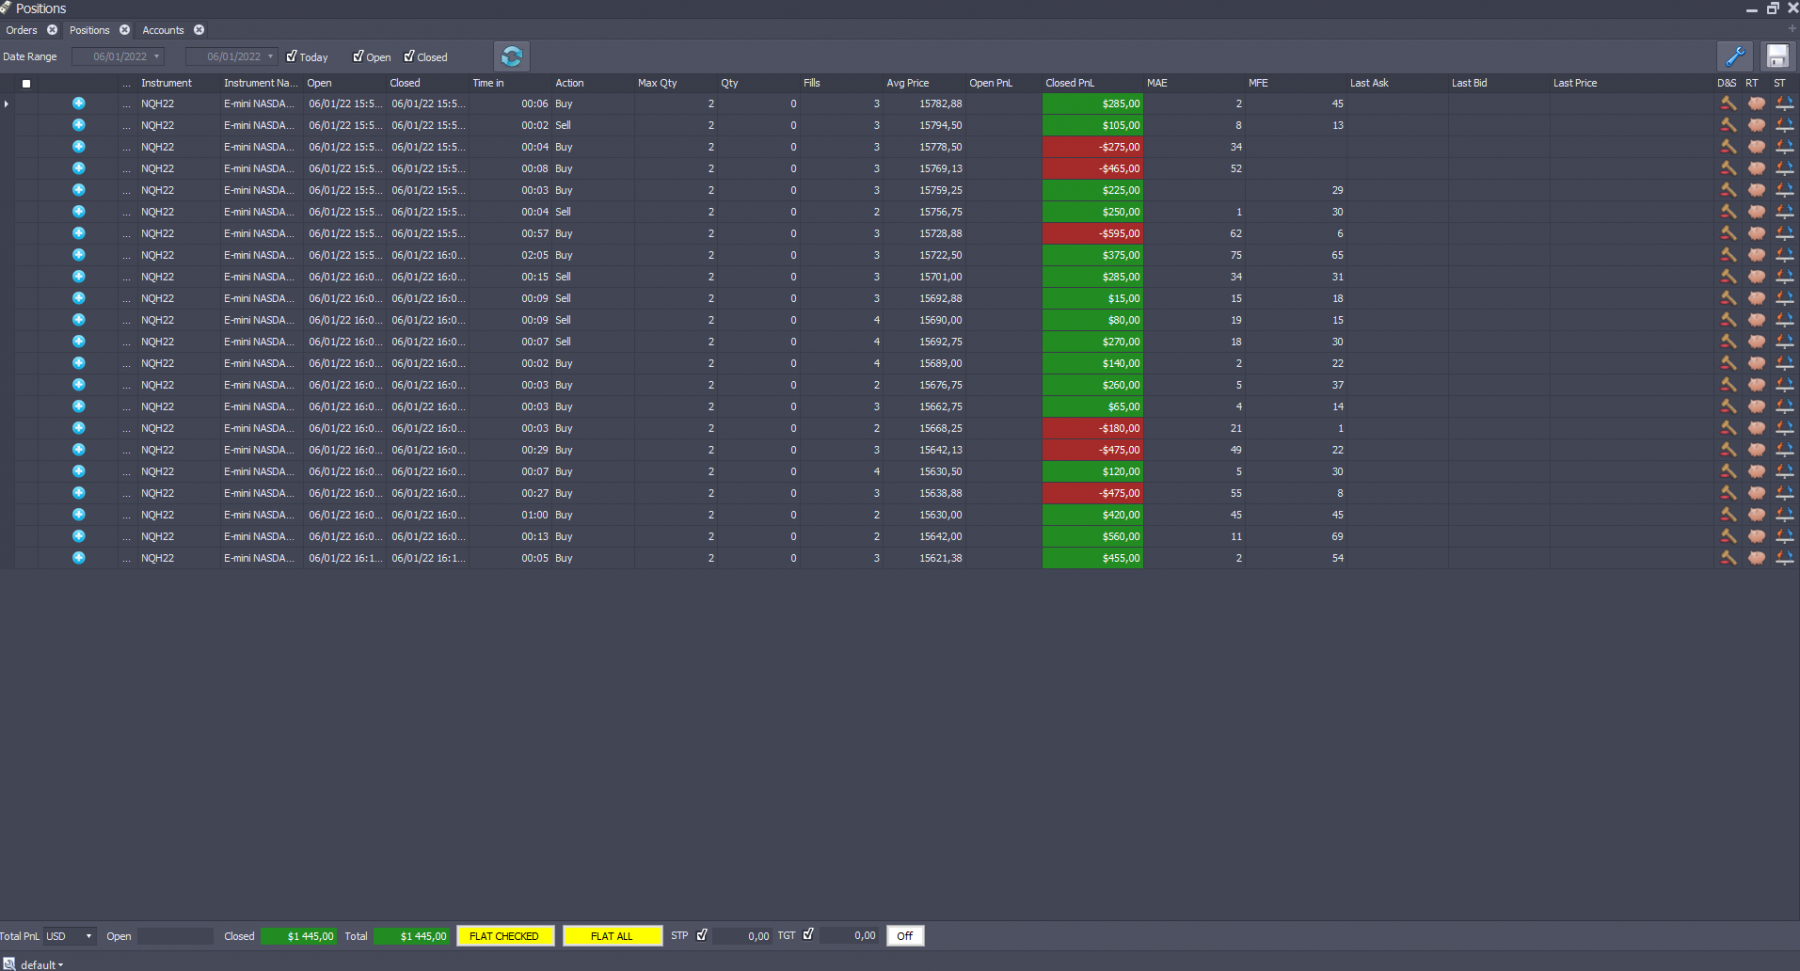Click the D&S hammer icon in 15759,25 row

(x=1728, y=190)
